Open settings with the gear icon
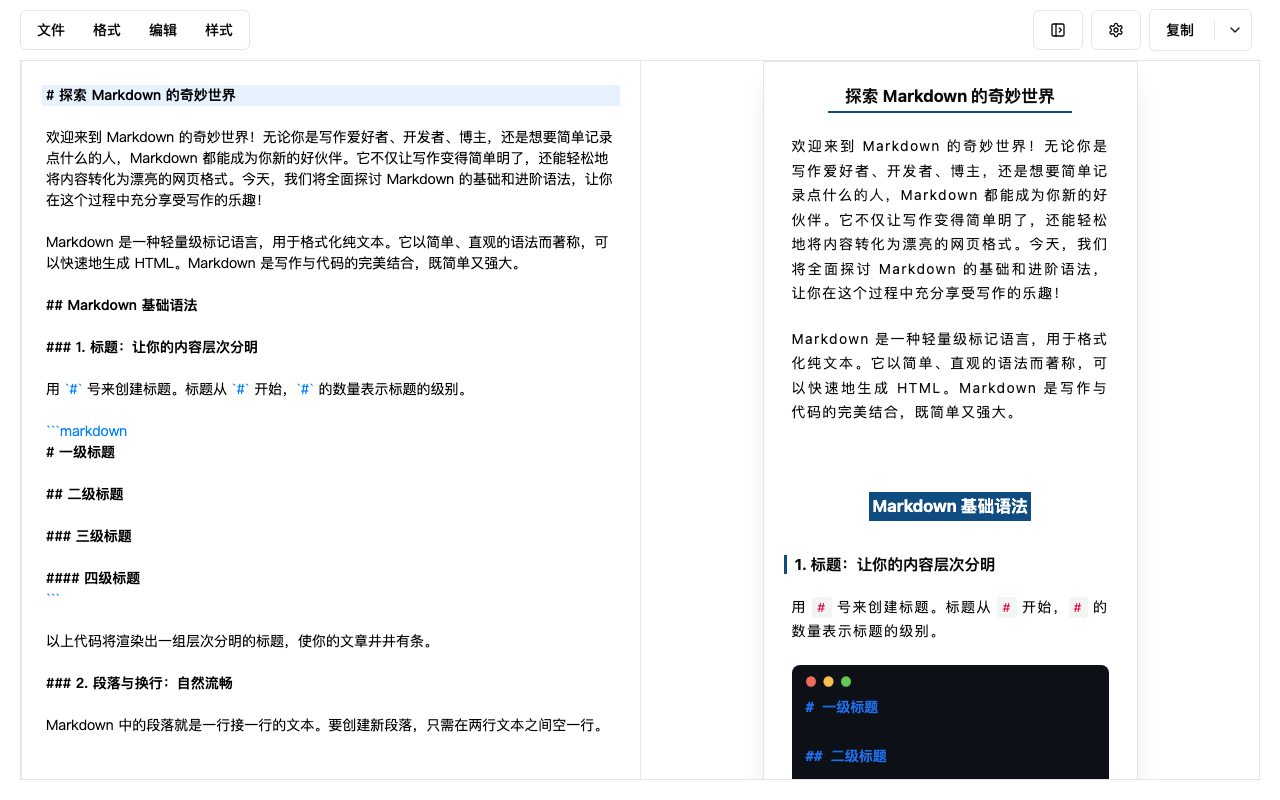Image resolution: width=1280 pixels, height=800 pixels. pos(1116,30)
